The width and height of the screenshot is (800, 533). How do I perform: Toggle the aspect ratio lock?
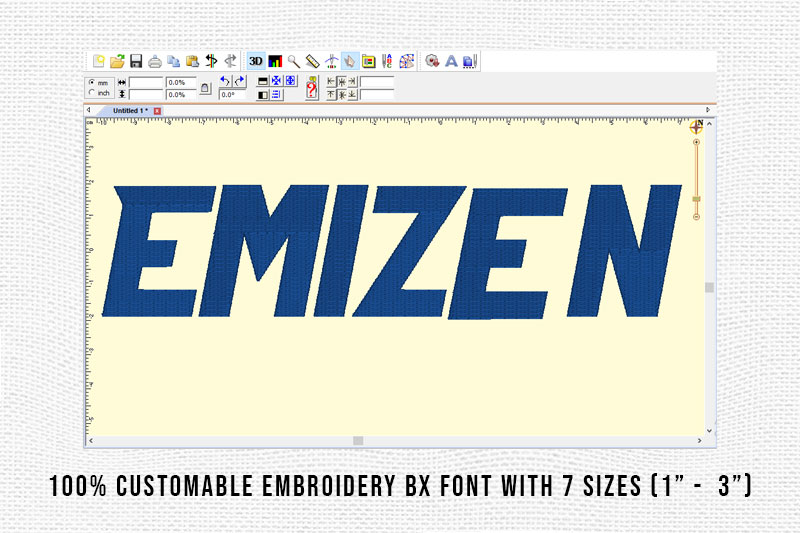(x=205, y=88)
